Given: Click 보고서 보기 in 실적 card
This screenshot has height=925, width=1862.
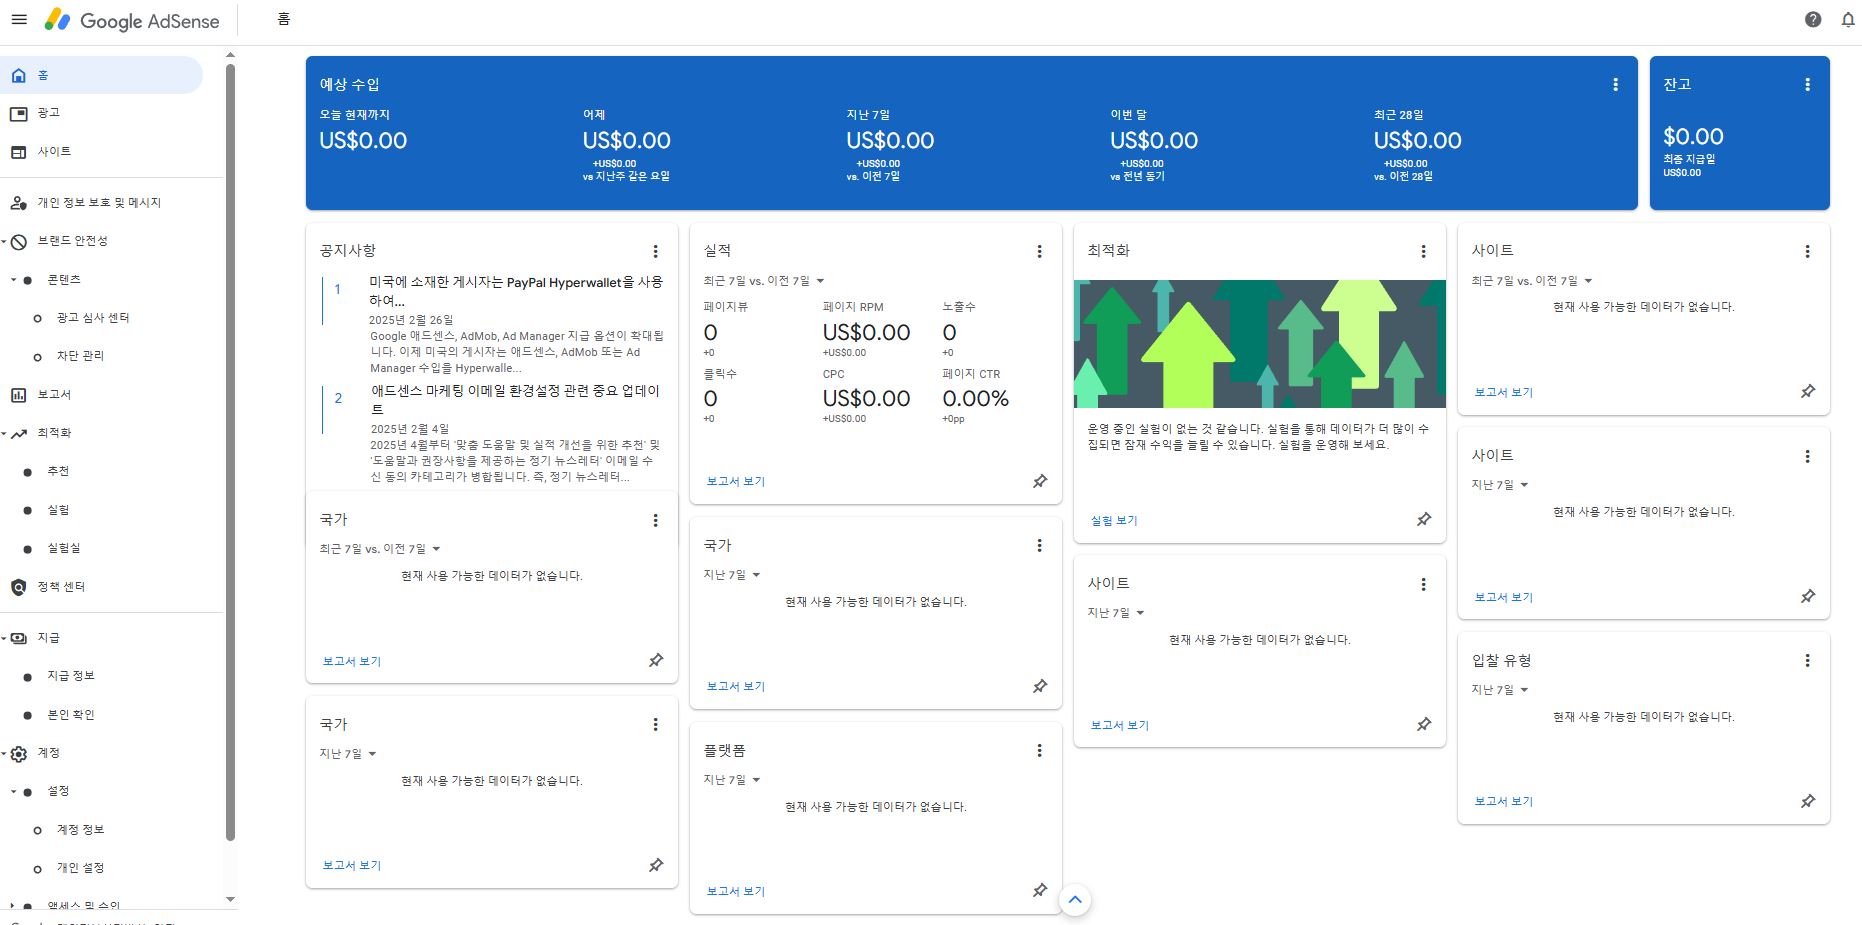Looking at the screenshot, I should click(x=736, y=481).
